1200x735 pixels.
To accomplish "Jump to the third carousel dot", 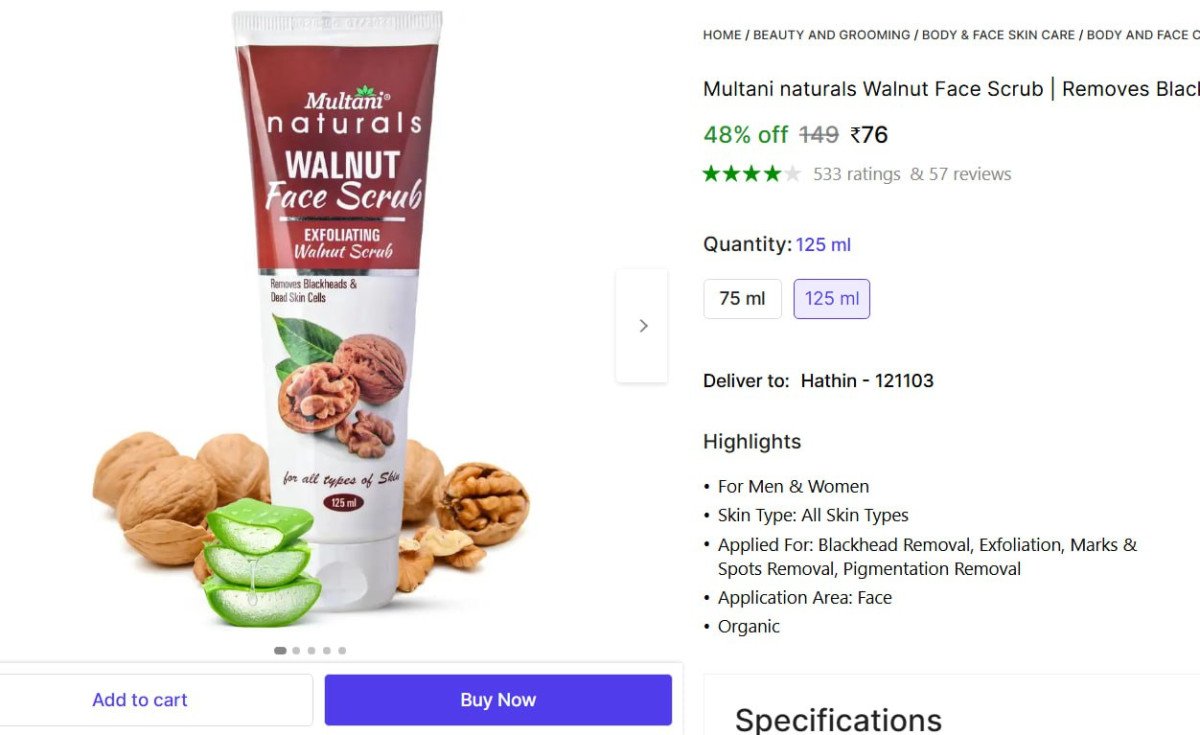I will coord(311,650).
